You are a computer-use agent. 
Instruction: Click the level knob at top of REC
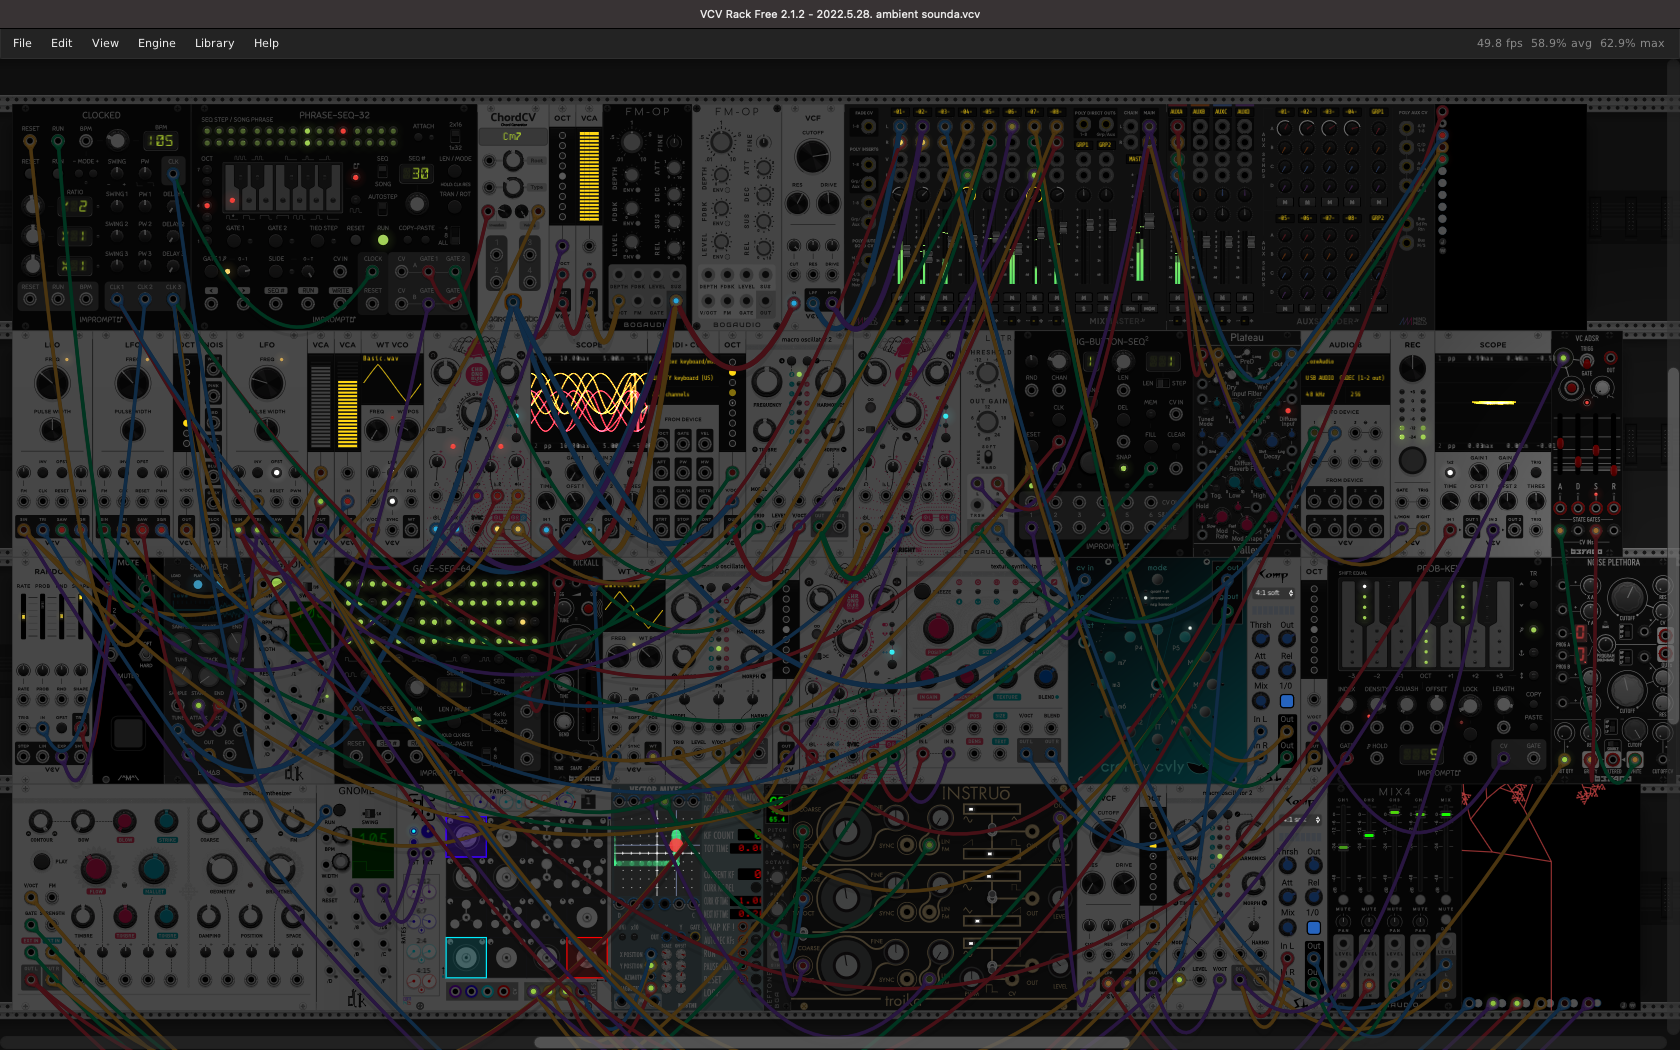1412,369
